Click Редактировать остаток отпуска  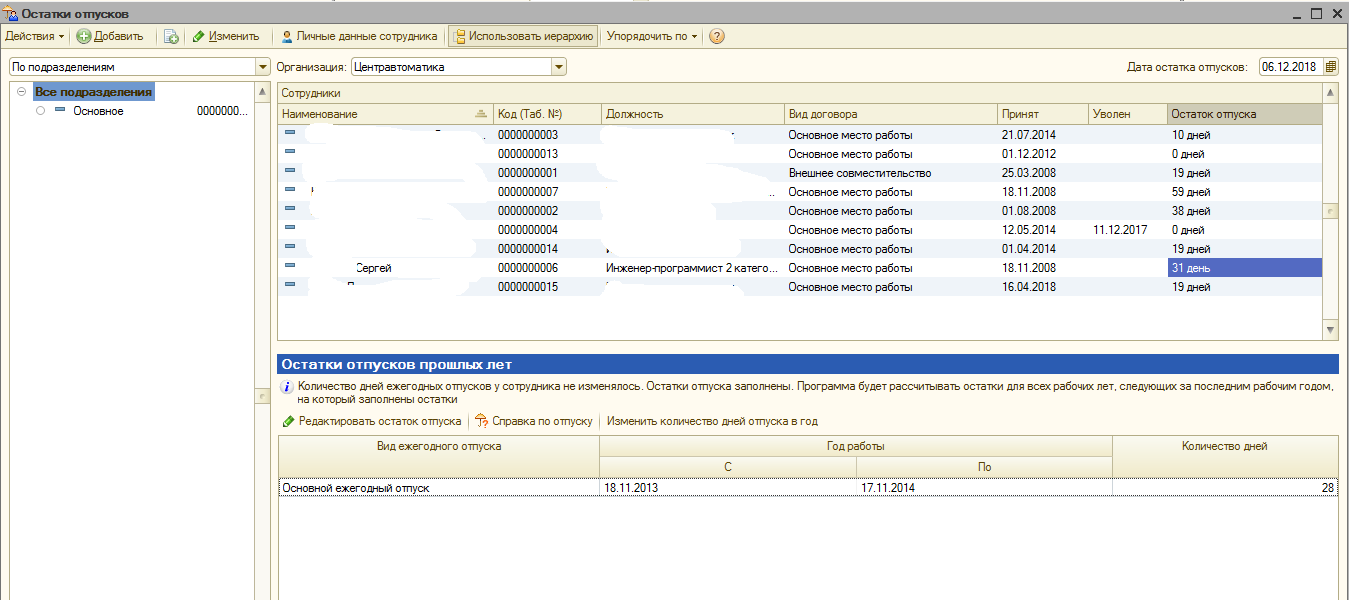tap(371, 421)
